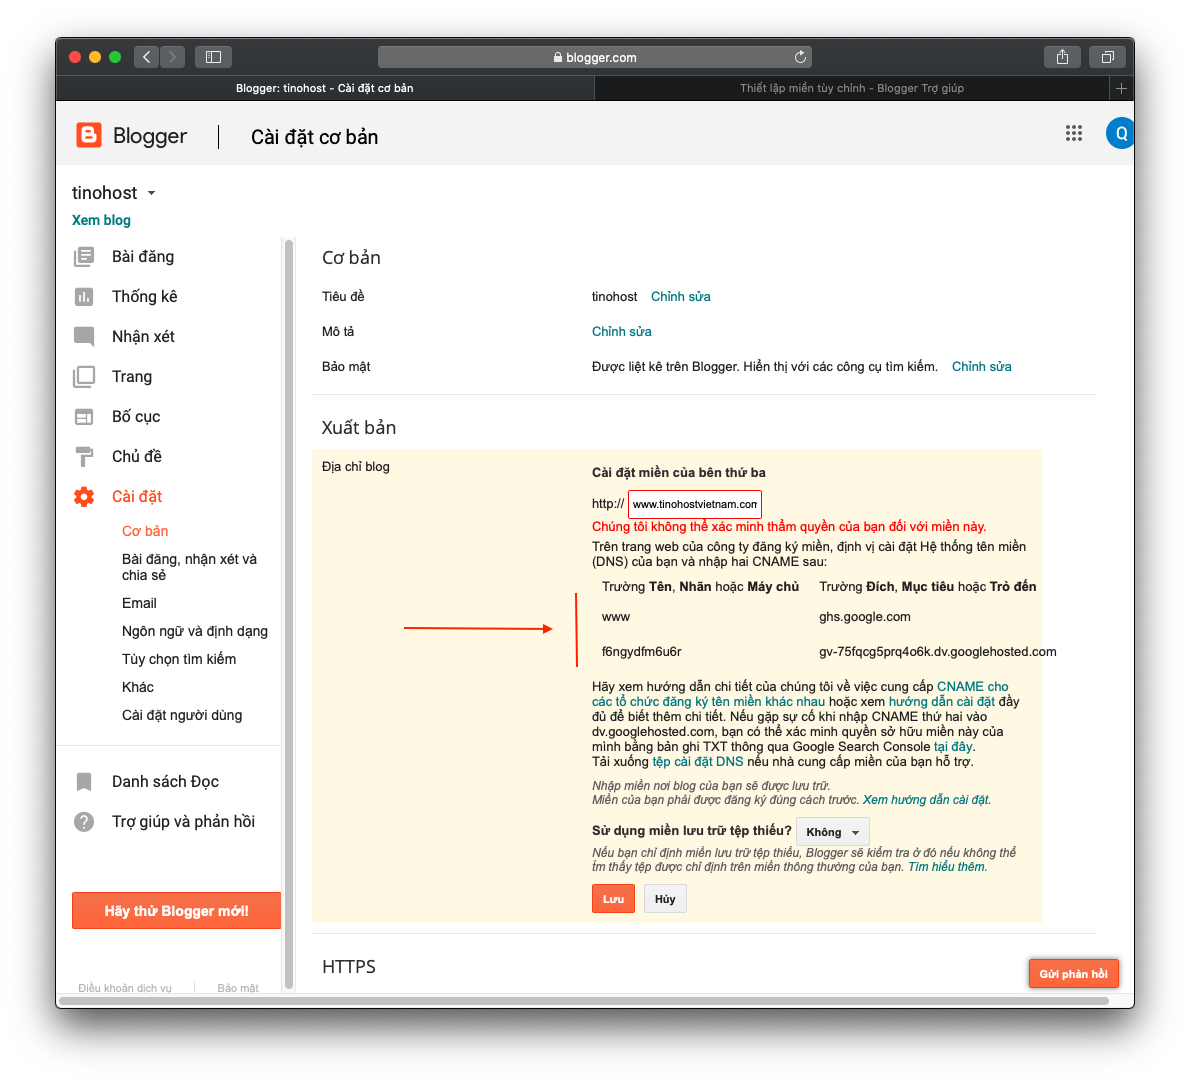This screenshot has width=1190, height=1082.
Task: Click the Danh sách Đọc bookmark icon
Action: [x=84, y=782]
